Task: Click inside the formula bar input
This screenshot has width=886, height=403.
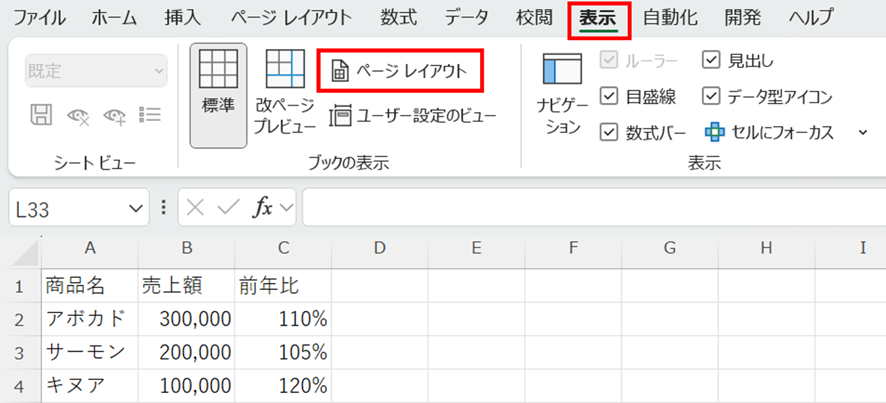Action: (590, 208)
